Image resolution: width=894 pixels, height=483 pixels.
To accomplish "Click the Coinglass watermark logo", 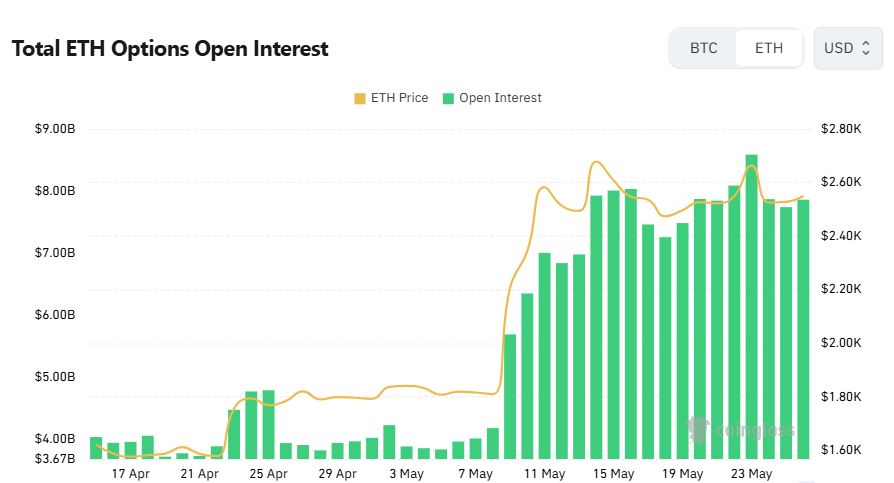I will click(x=741, y=429).
